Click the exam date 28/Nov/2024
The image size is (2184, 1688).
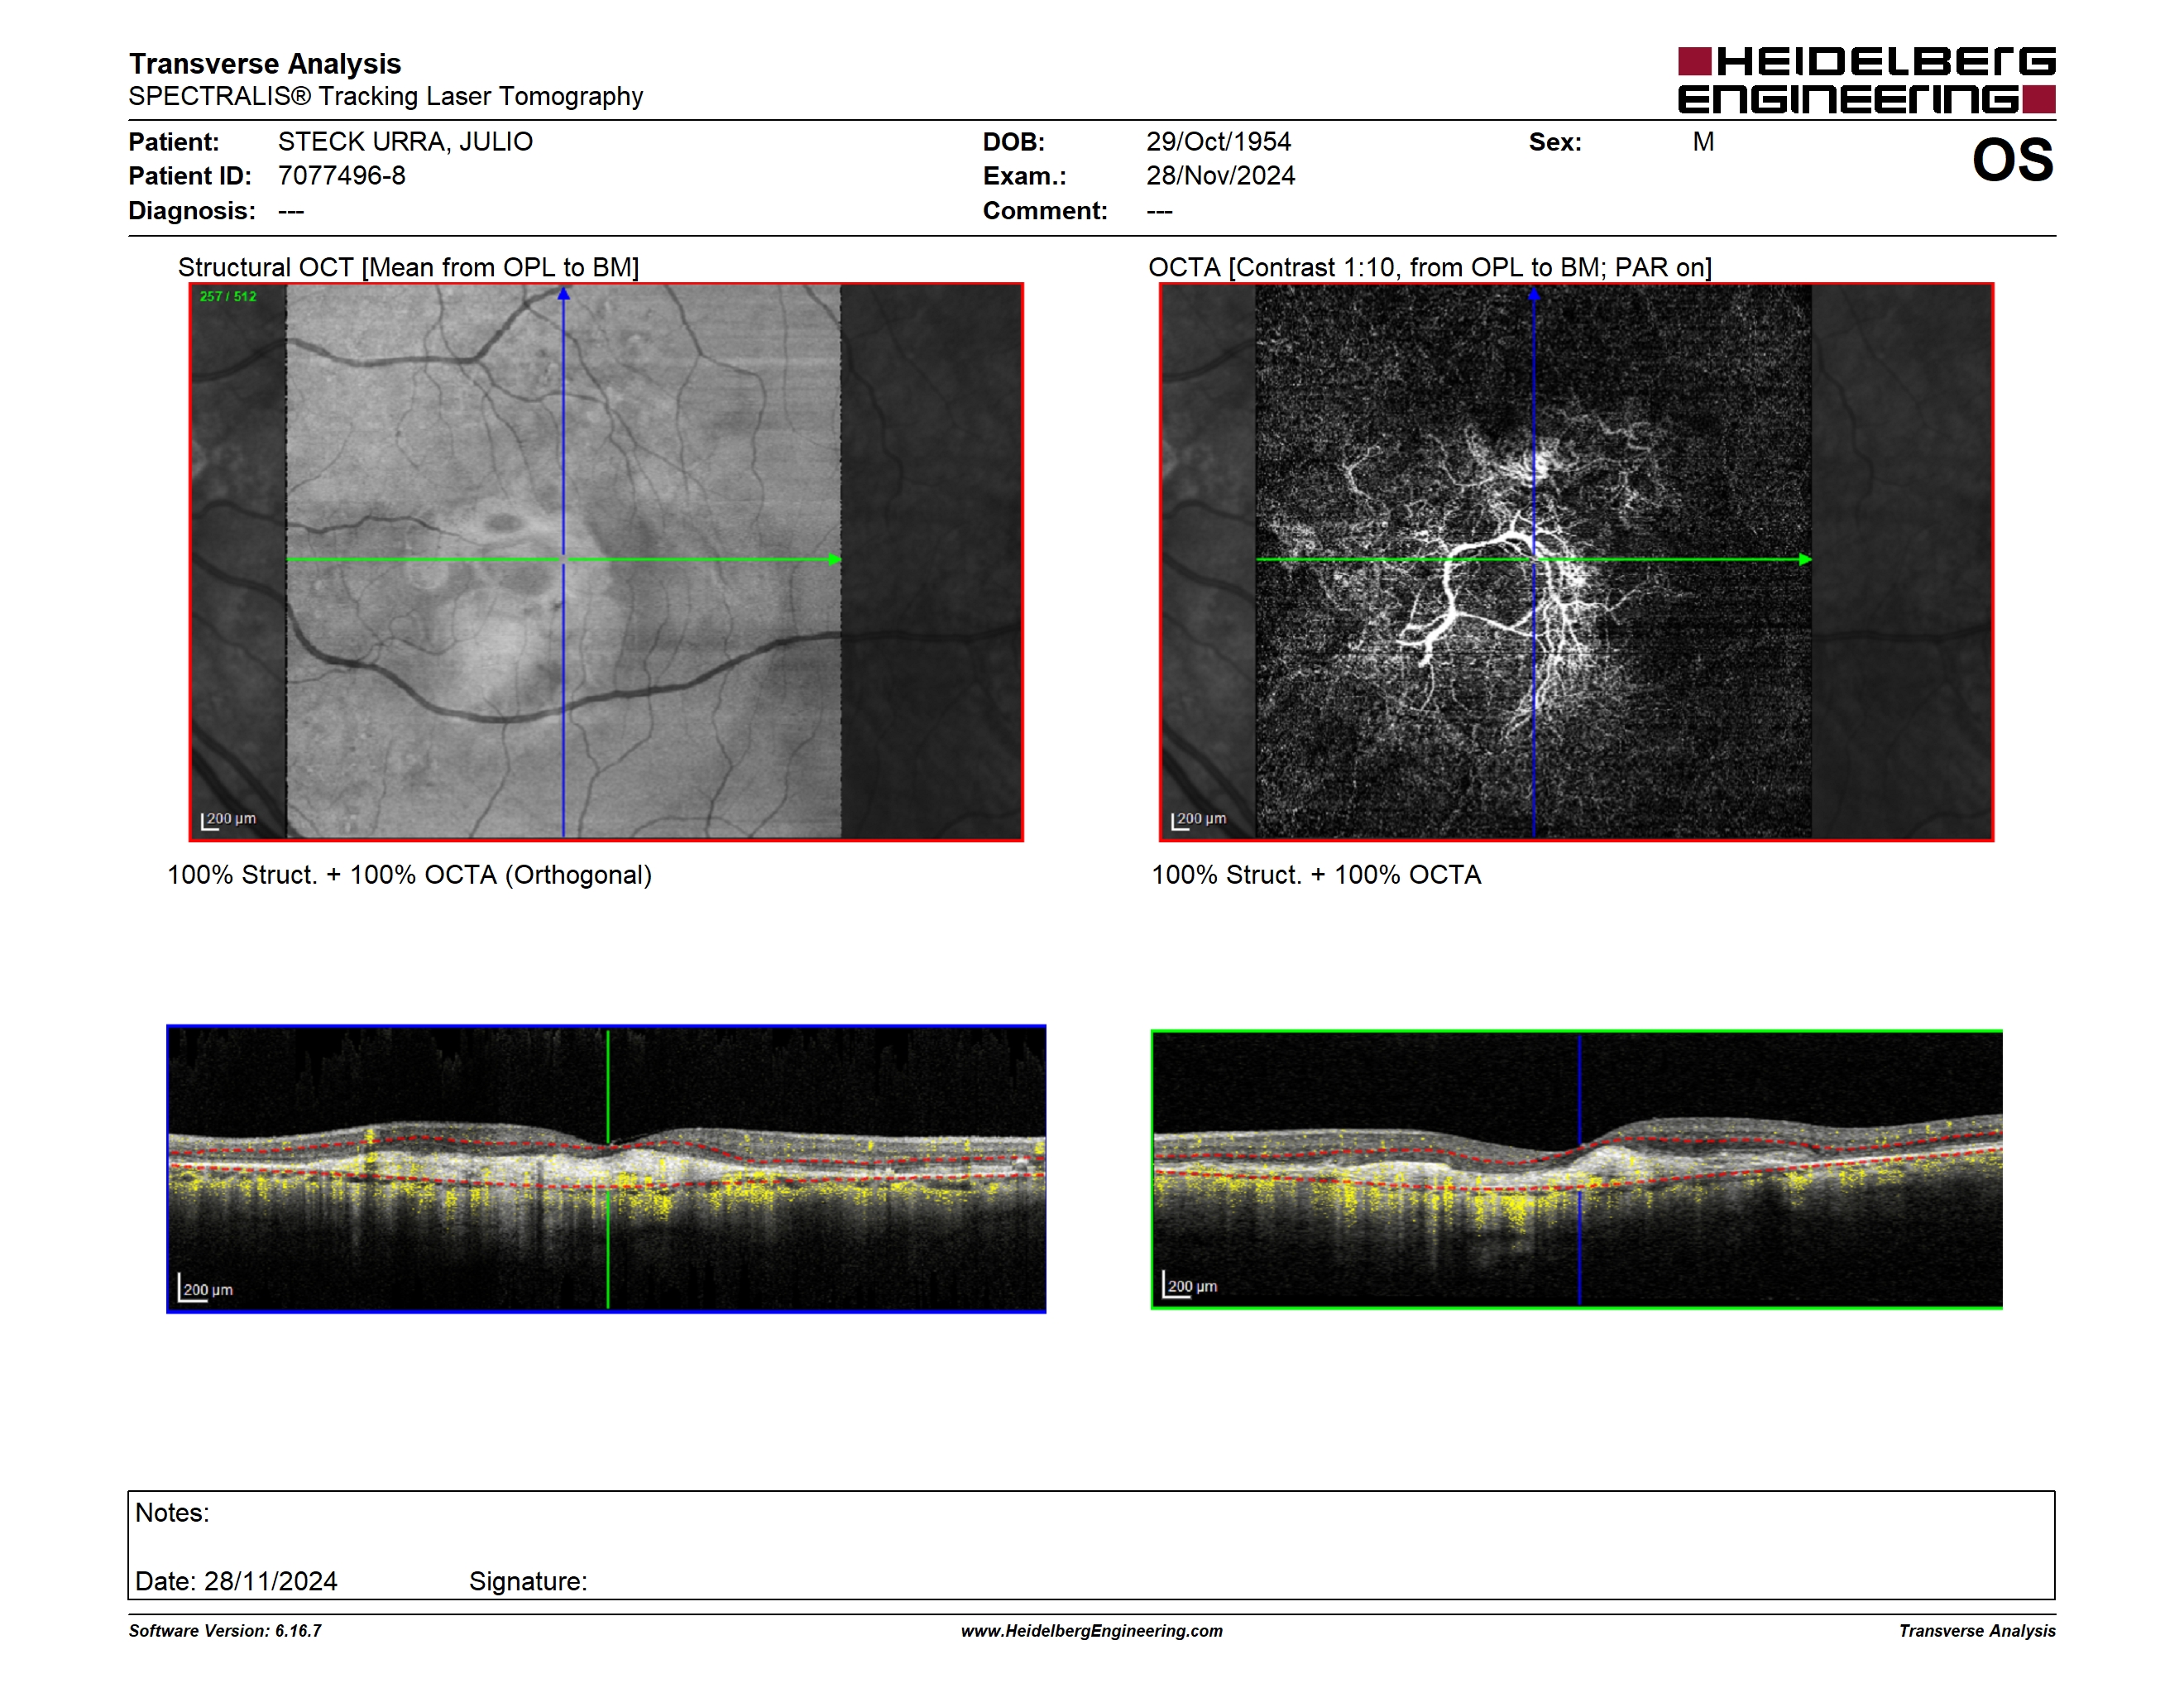coord(1220,176)
